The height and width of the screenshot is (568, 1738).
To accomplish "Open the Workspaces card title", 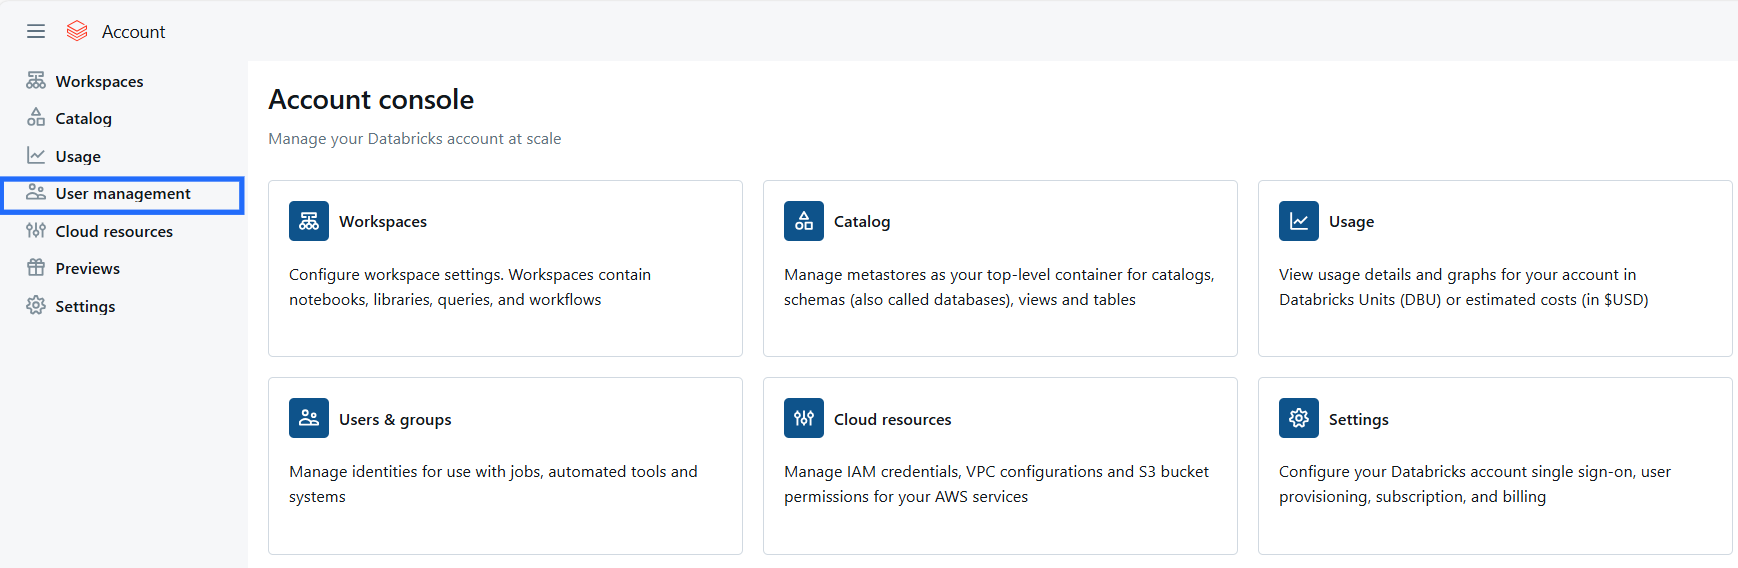I will pos(382,221).
